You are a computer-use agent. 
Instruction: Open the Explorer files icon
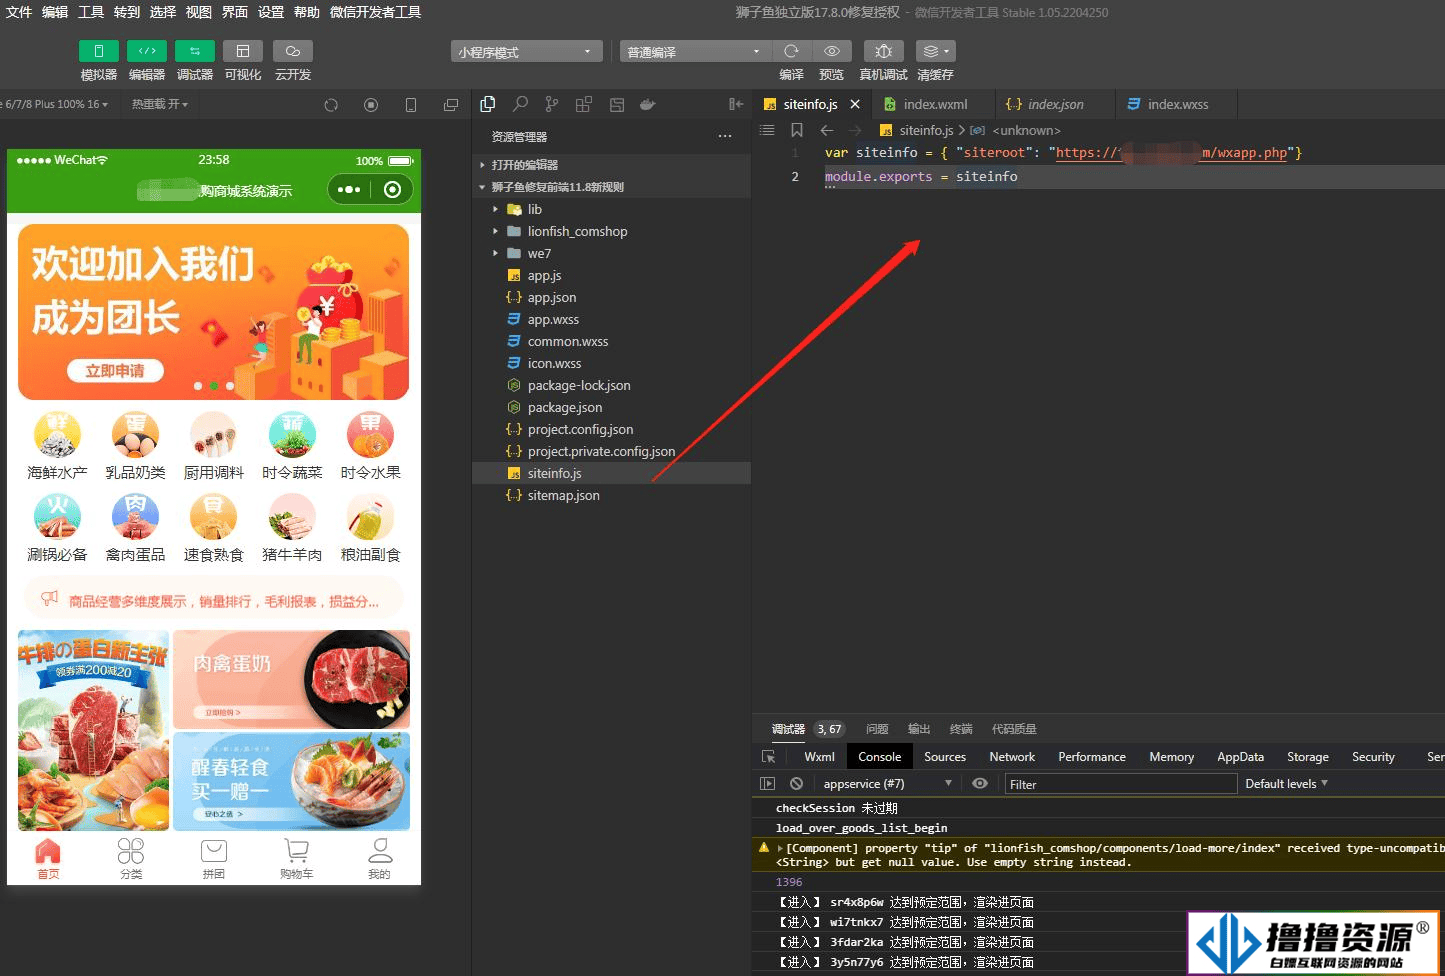click(488, 104)
